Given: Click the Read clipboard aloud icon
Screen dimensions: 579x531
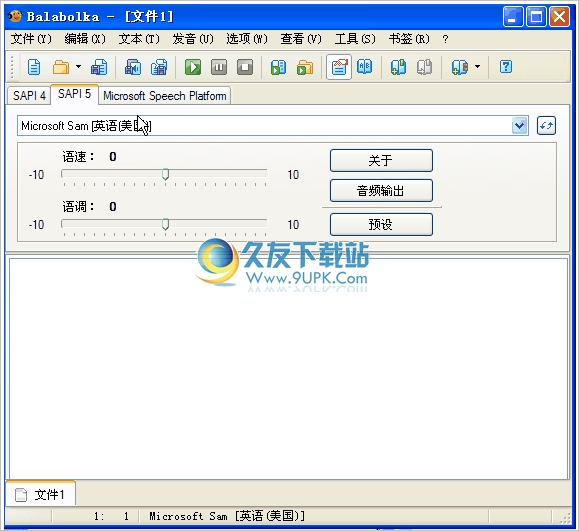Looking at the screenshot, I should (x=278, y=67).
